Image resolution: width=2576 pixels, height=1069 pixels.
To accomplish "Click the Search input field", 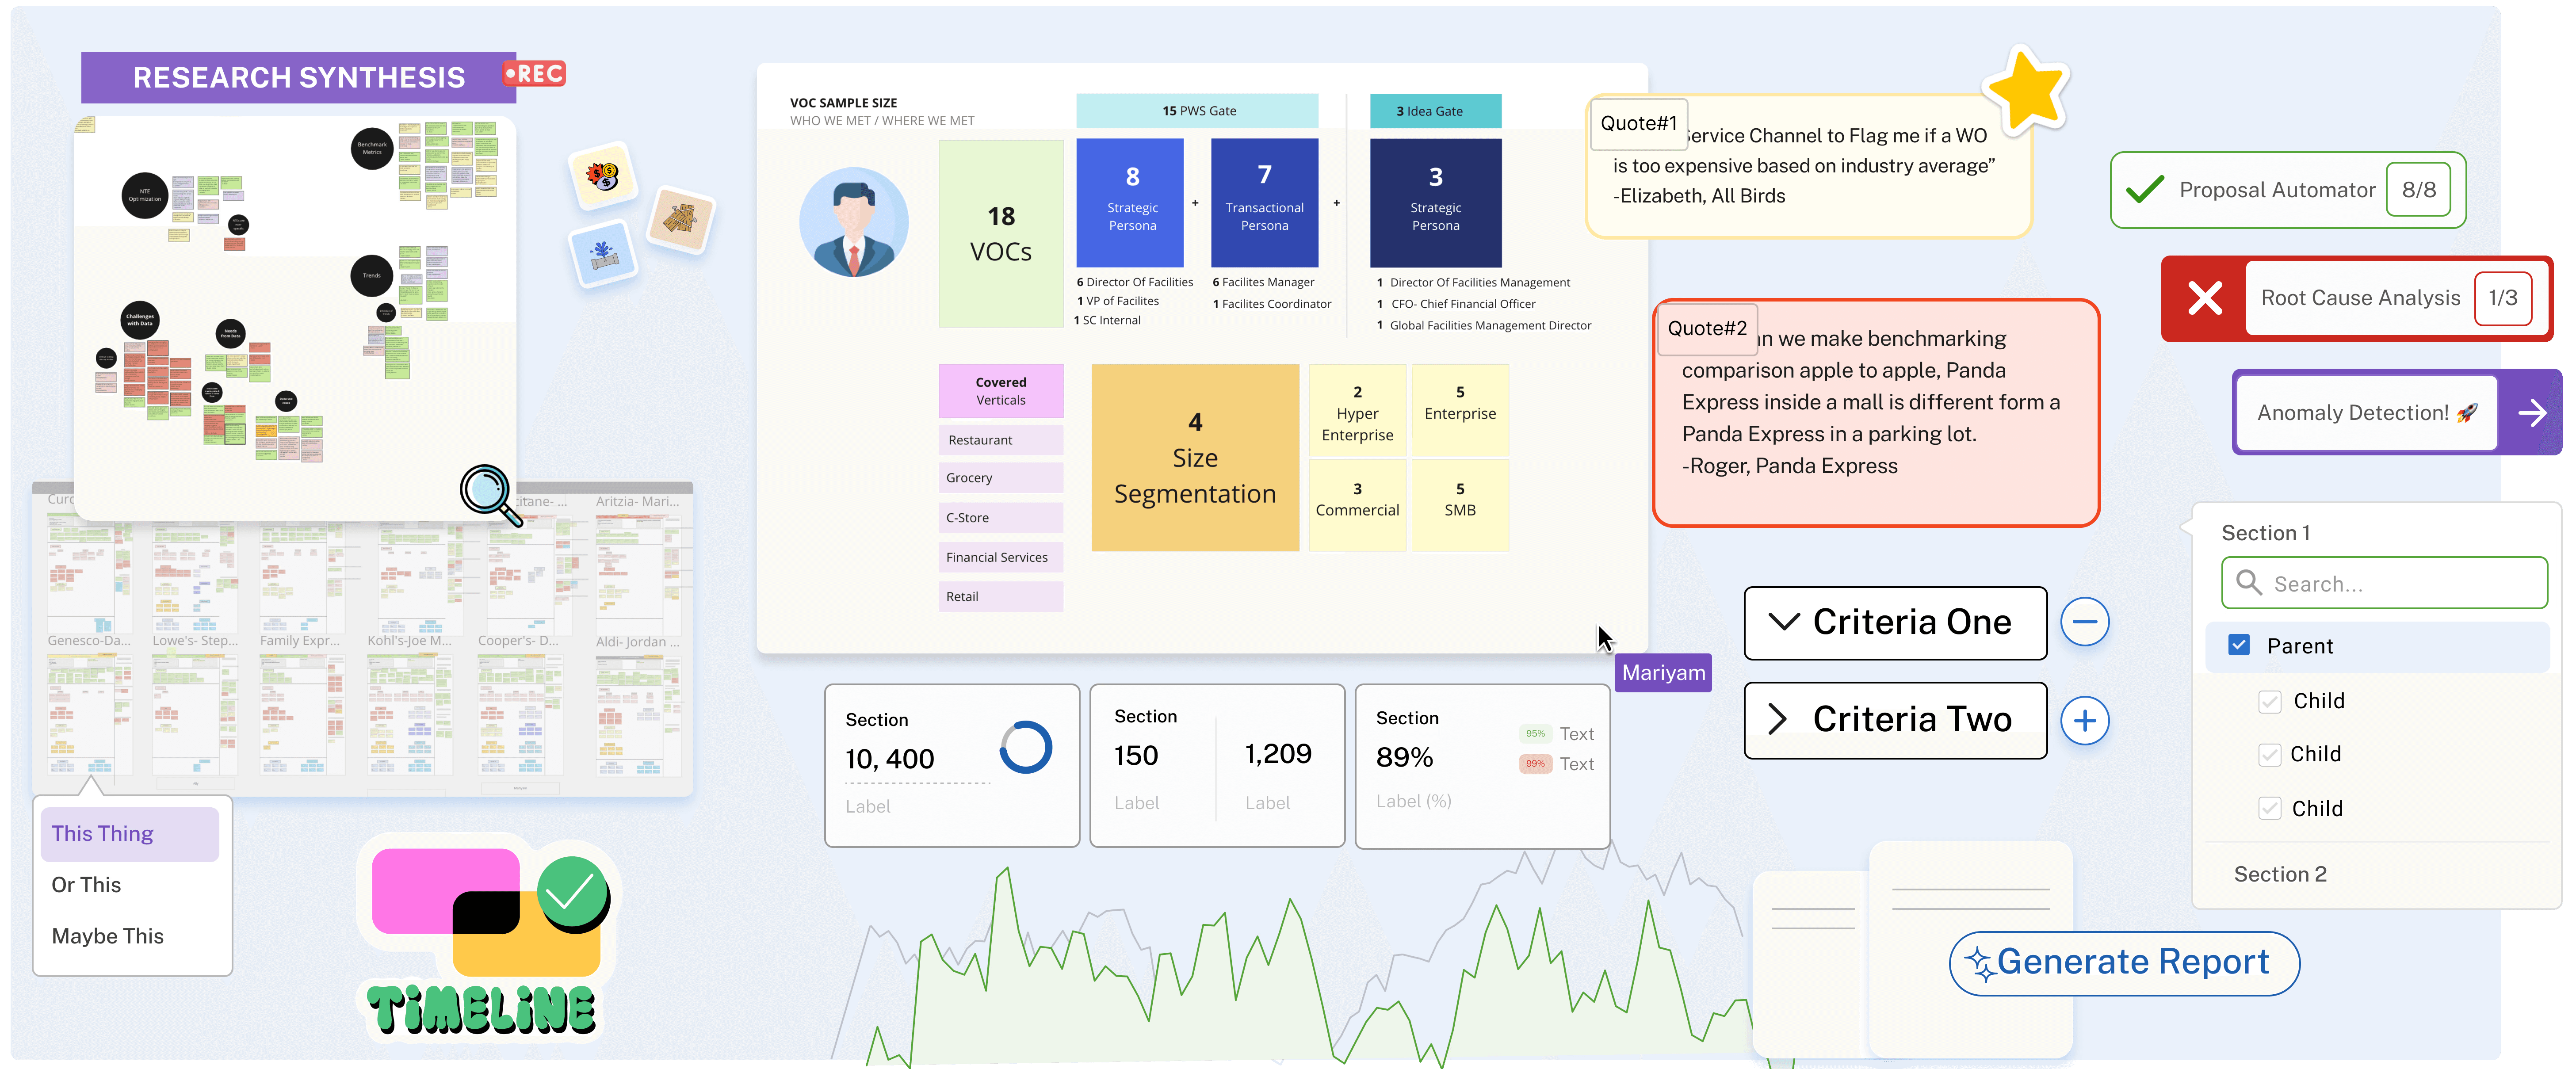I will tap(2384, 583).
